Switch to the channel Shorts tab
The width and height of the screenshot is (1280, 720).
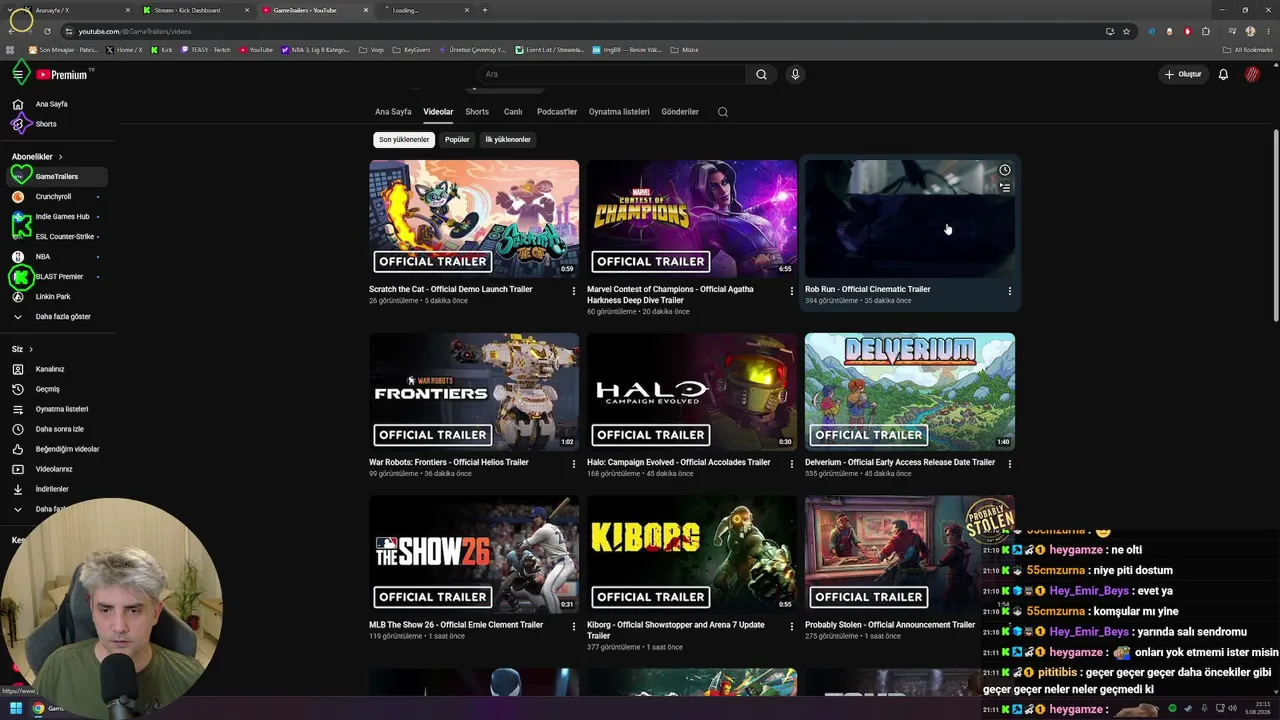(477, 112)
